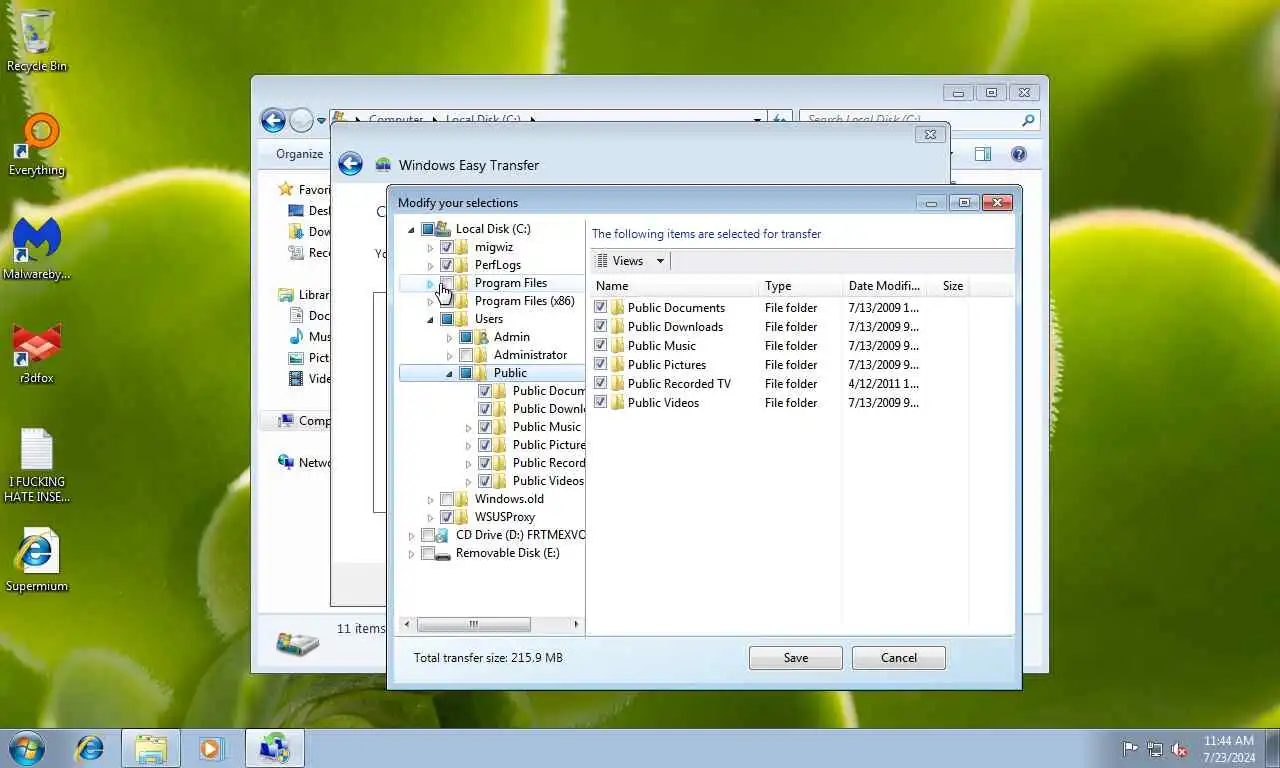Click the Windows Start orb
1280x768 pixels.
pyautogui.click(x=27, y=748)
